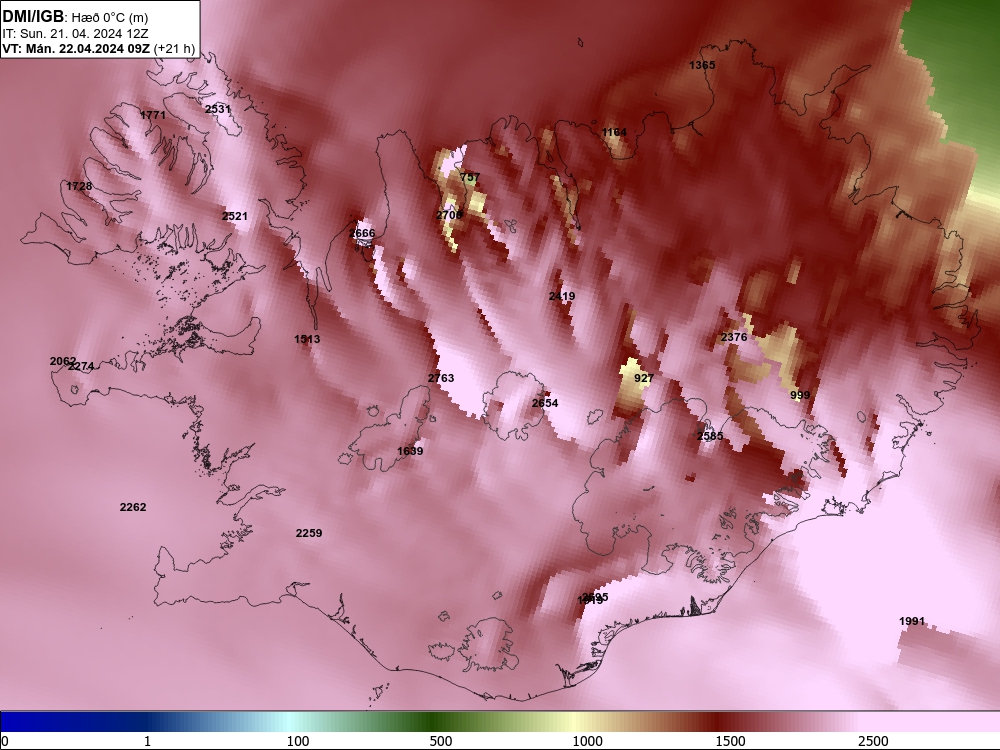
Task: Click the 1365 value on the map
Action: coord(702,65)
